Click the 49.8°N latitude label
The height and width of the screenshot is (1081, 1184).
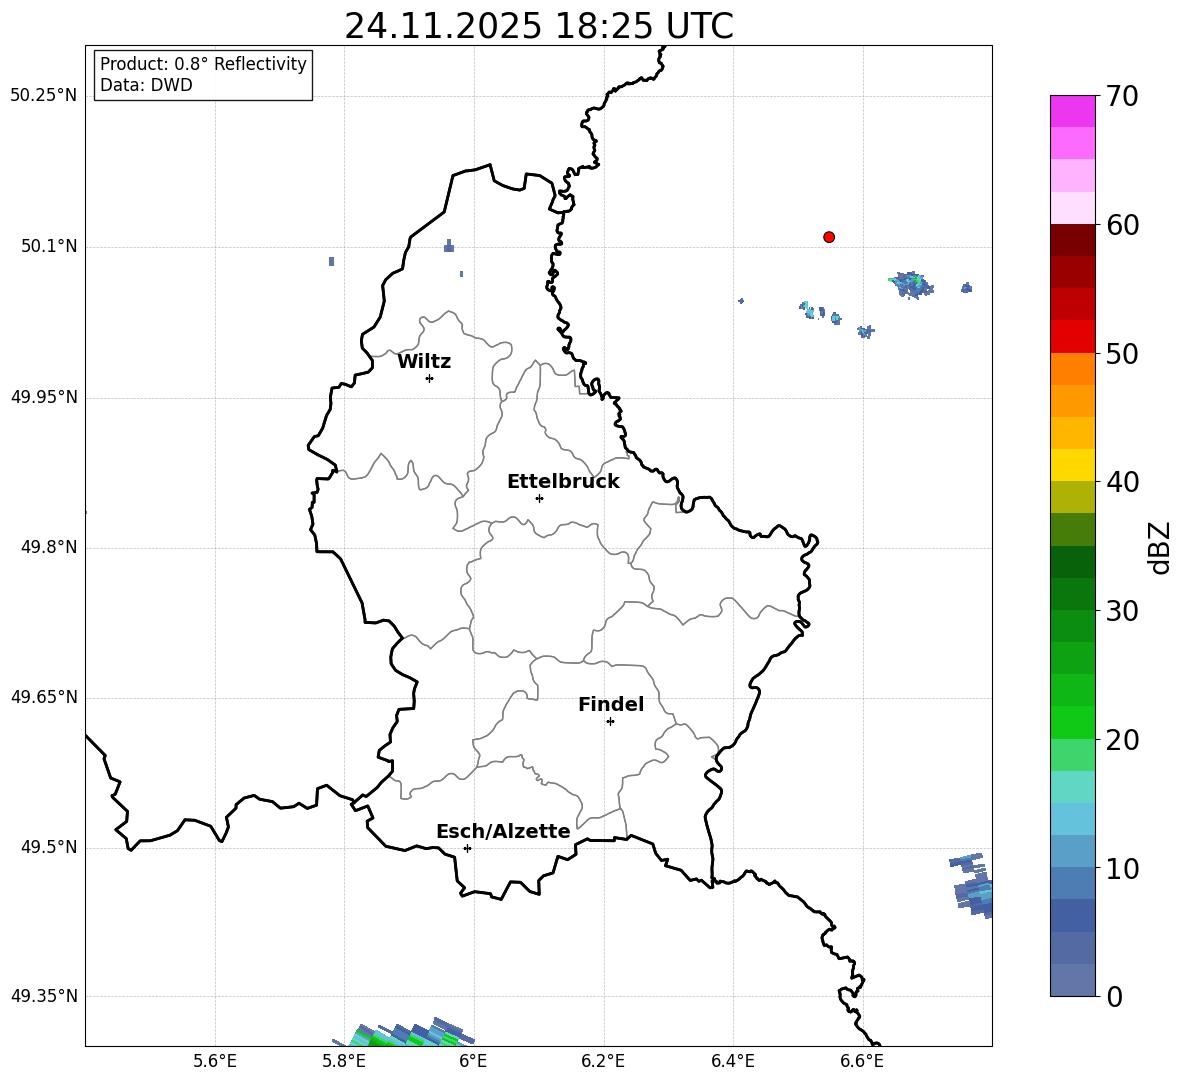[49, 547]
